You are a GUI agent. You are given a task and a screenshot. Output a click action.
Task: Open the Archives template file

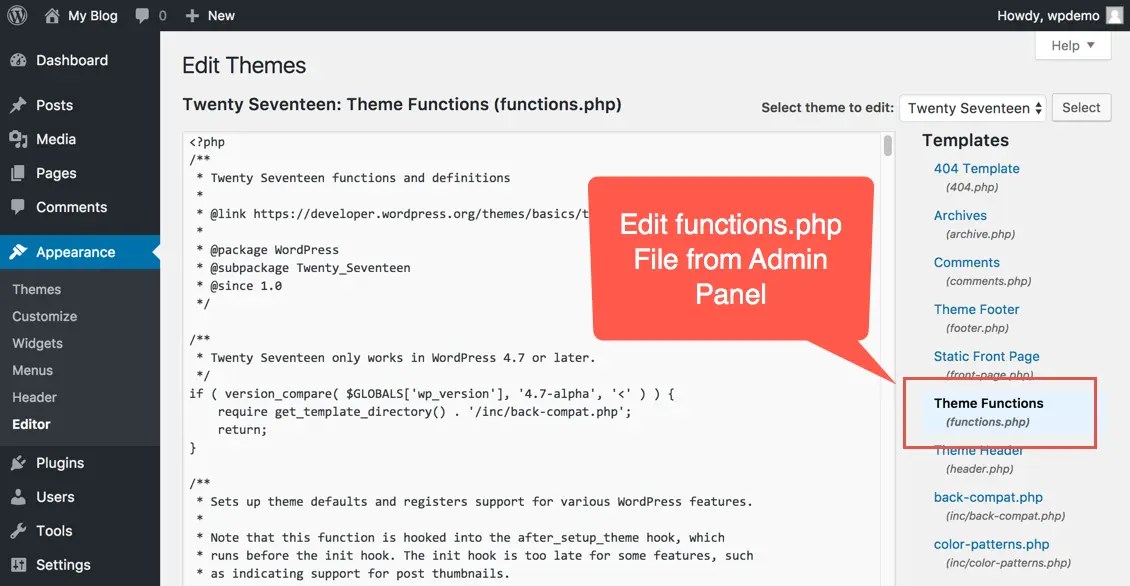point(960,216)
